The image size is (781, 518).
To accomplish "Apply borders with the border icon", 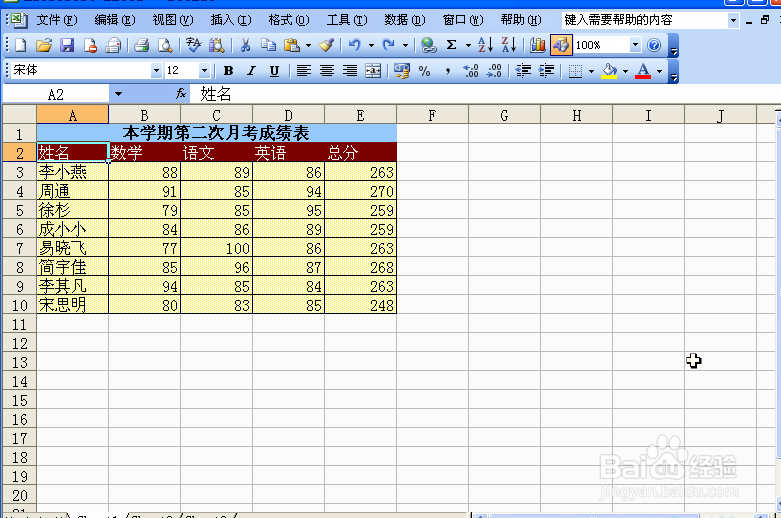I will coord(575,71).
